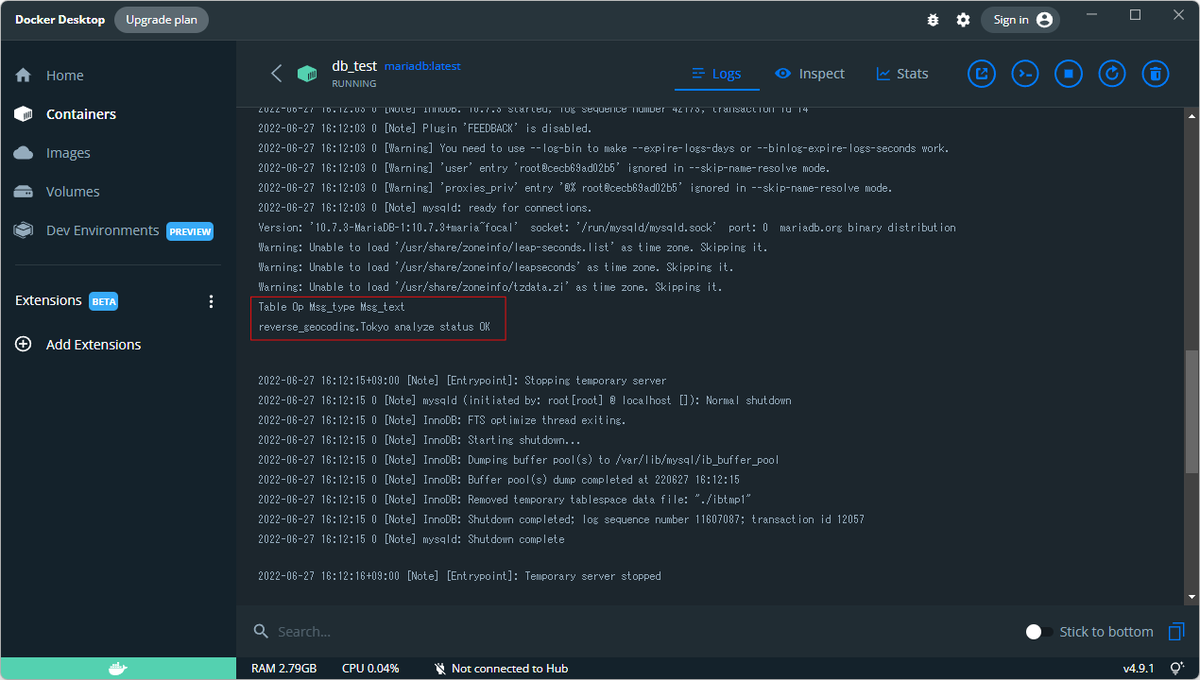This screenshot has height=680, width=1200.
Task: Click the Images cloud icon
Action: click(24, 153)
